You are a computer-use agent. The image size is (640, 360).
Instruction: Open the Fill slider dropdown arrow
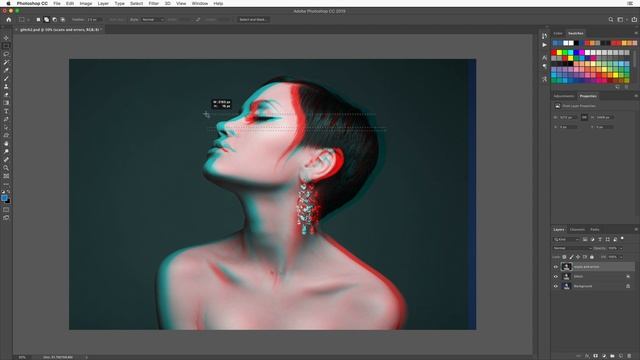pyautogui.click(x=621, y=257)
